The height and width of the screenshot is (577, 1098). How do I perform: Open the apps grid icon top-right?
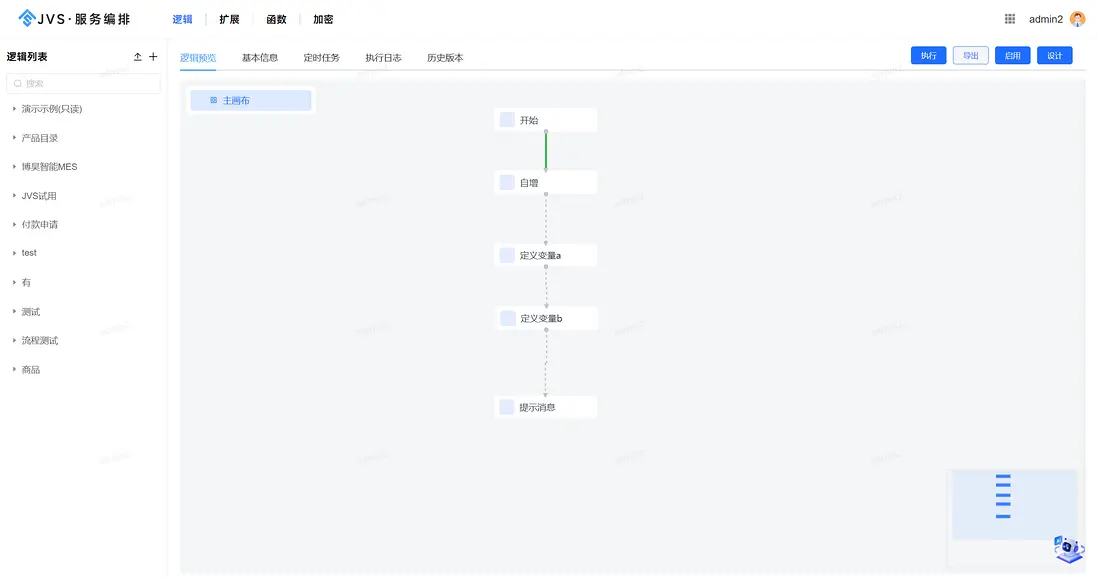click(1010, 18)
